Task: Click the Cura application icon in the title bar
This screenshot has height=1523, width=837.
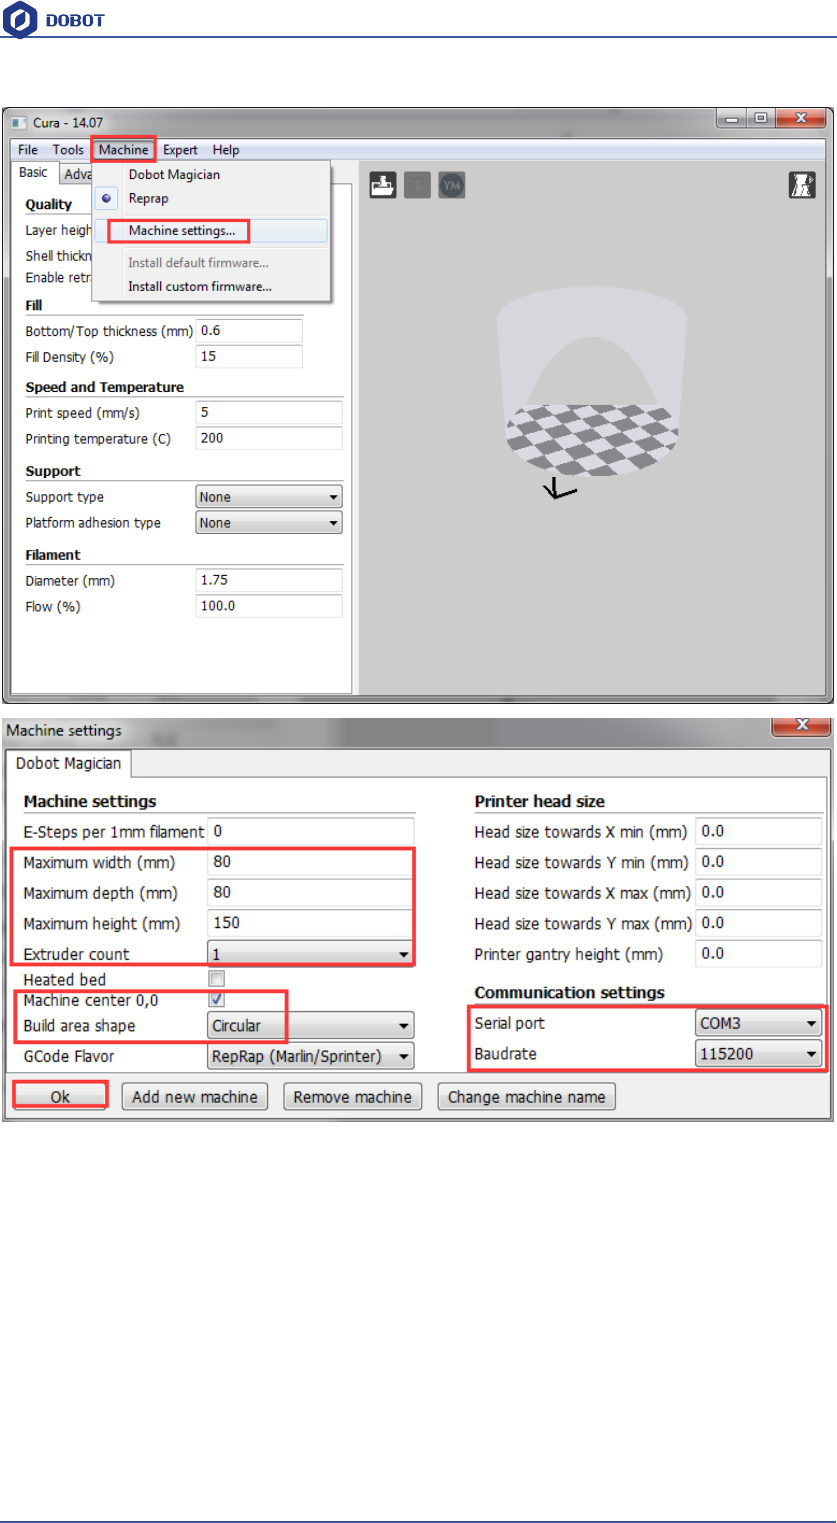Action: tap(20, 122)
